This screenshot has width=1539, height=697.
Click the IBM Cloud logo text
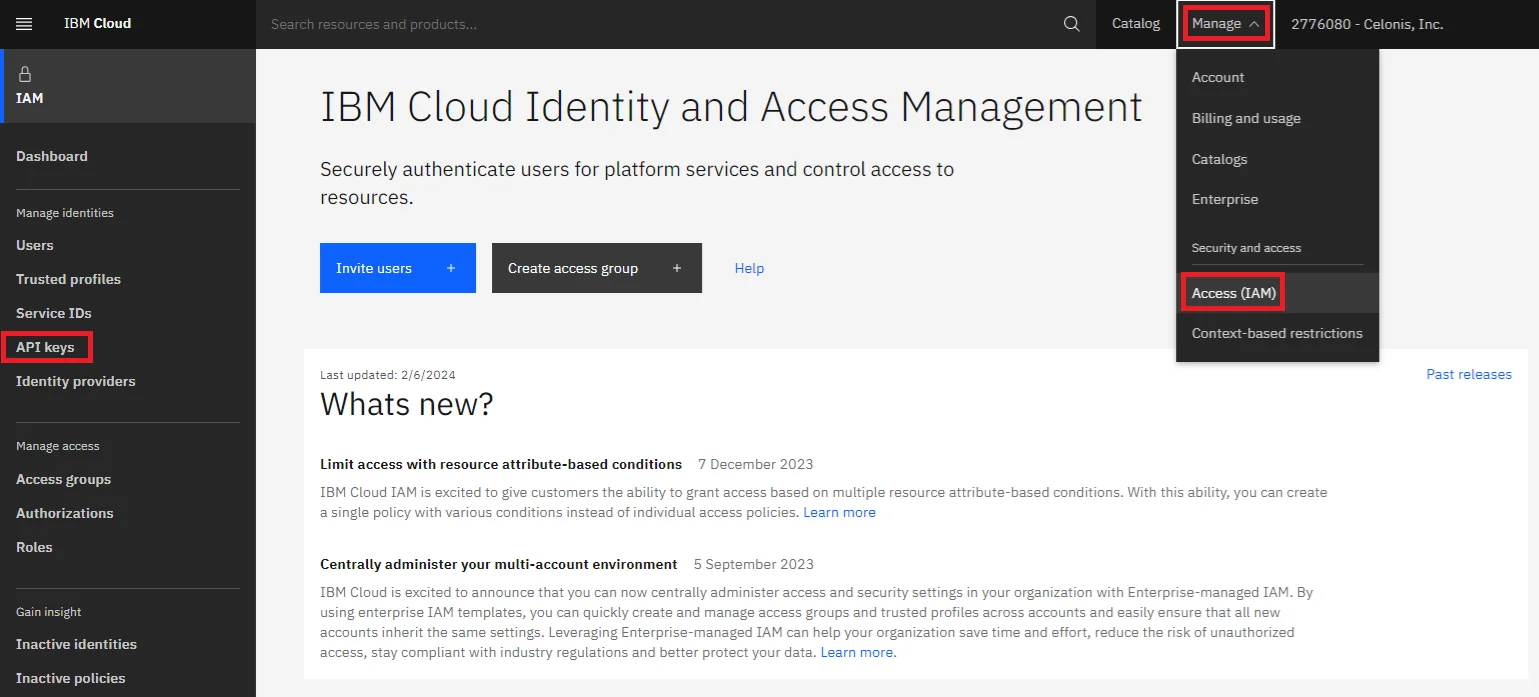[x=97, y=24]
